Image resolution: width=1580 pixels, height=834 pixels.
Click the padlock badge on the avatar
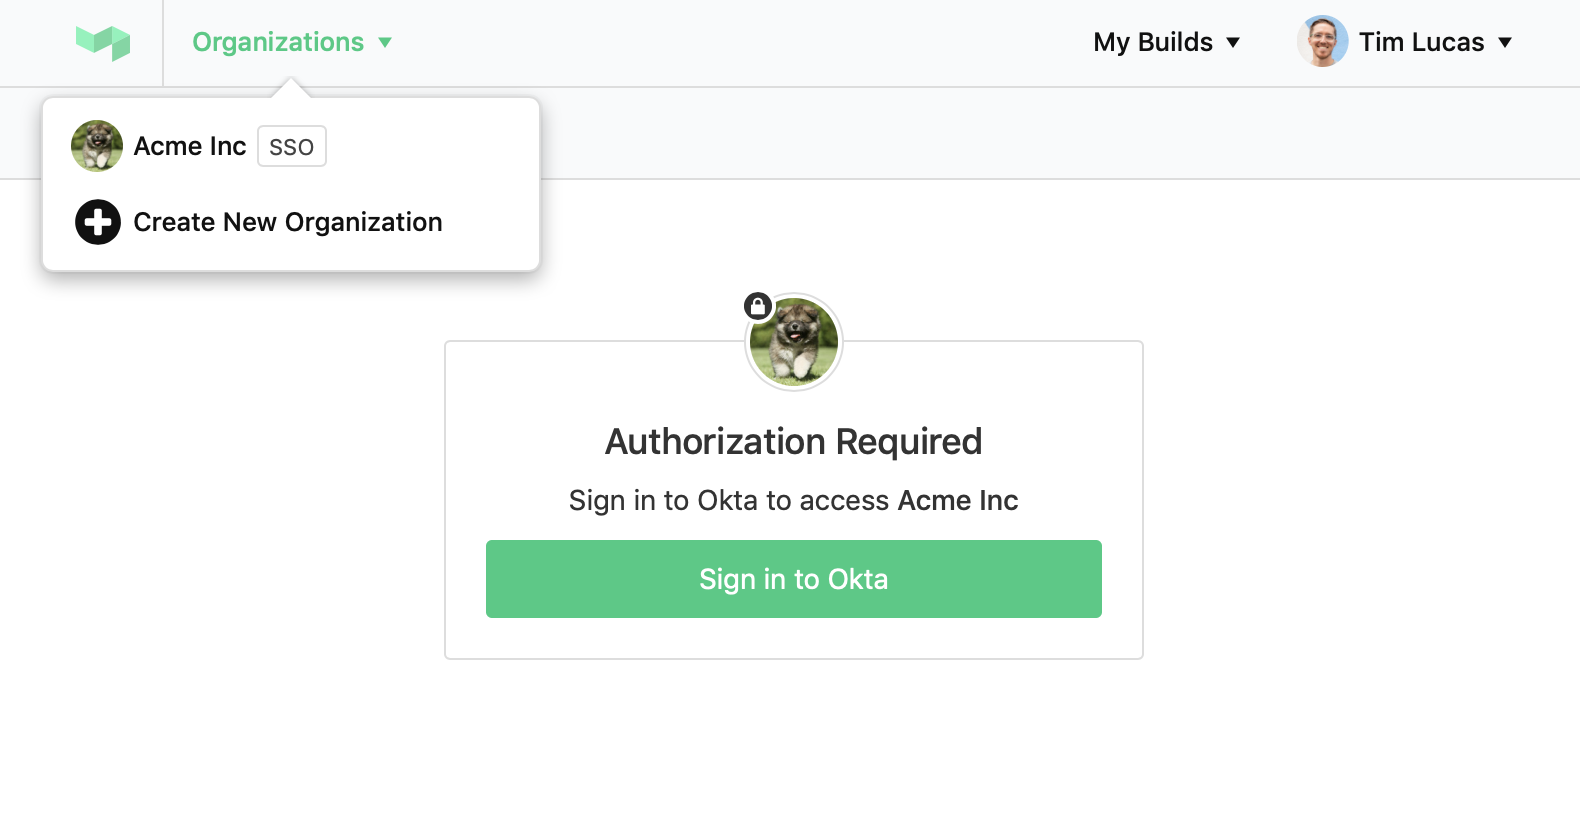coord(757,305)
